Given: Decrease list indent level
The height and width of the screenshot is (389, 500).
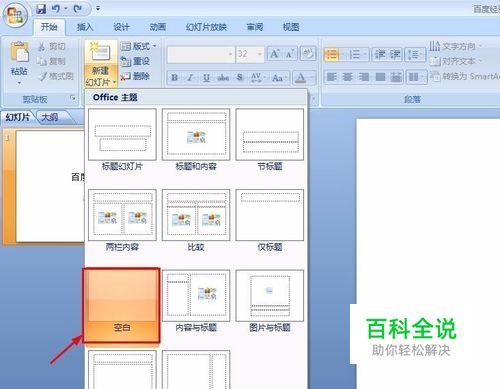Looking at the screenshot, I should pyautogui.click(x=380, y=54).
